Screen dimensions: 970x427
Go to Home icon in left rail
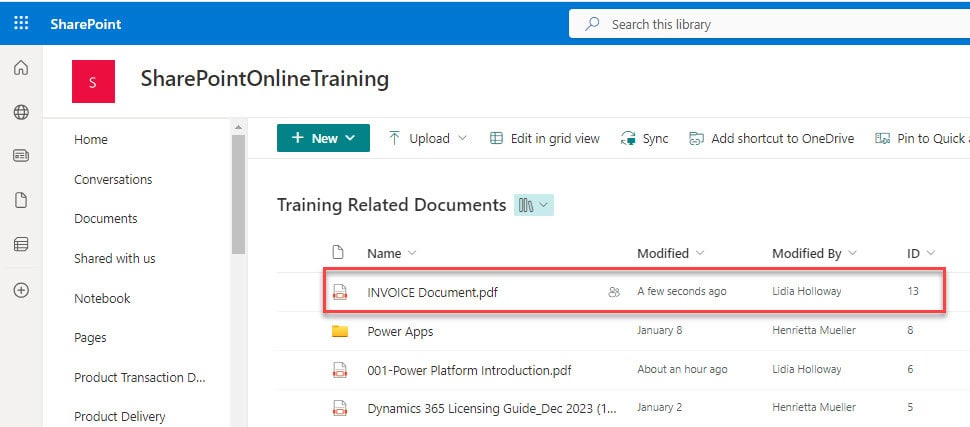pyautogui.click(x=21, y=67)
